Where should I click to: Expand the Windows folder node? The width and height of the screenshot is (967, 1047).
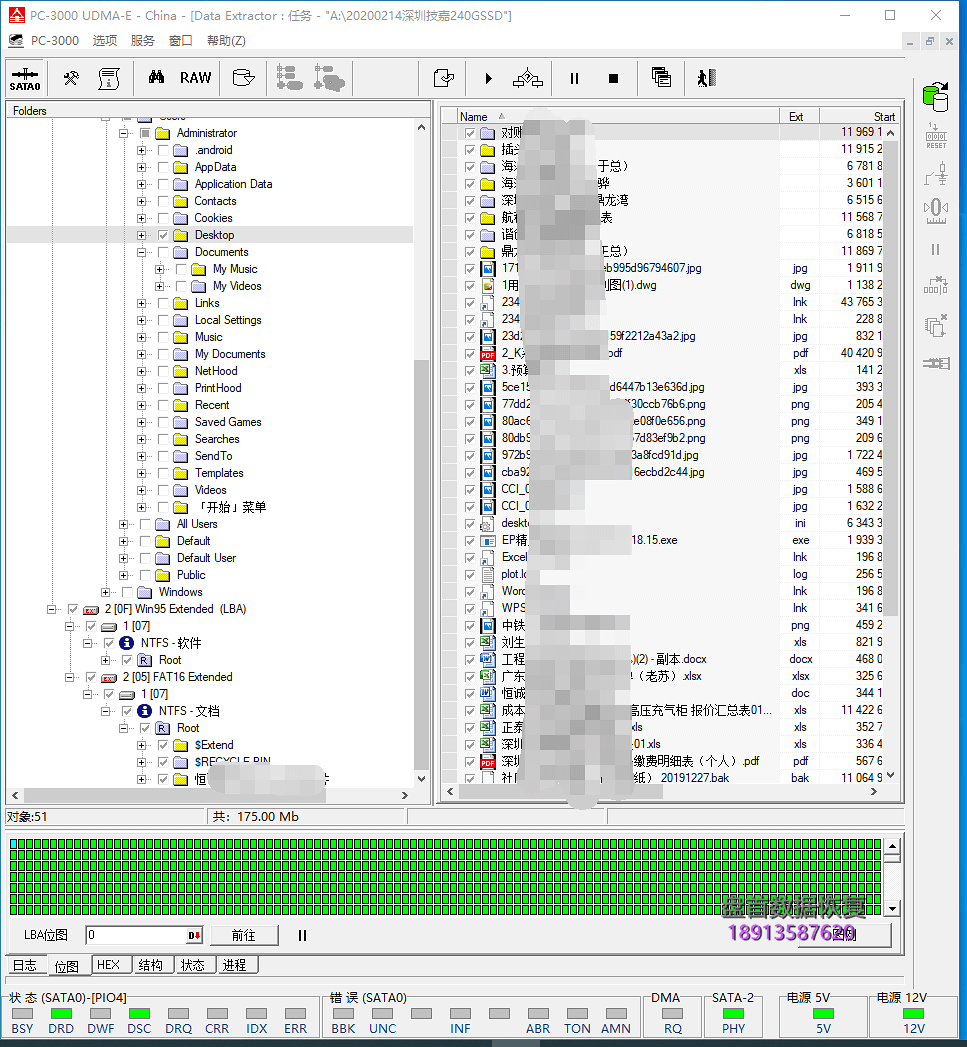pos(106,592)
